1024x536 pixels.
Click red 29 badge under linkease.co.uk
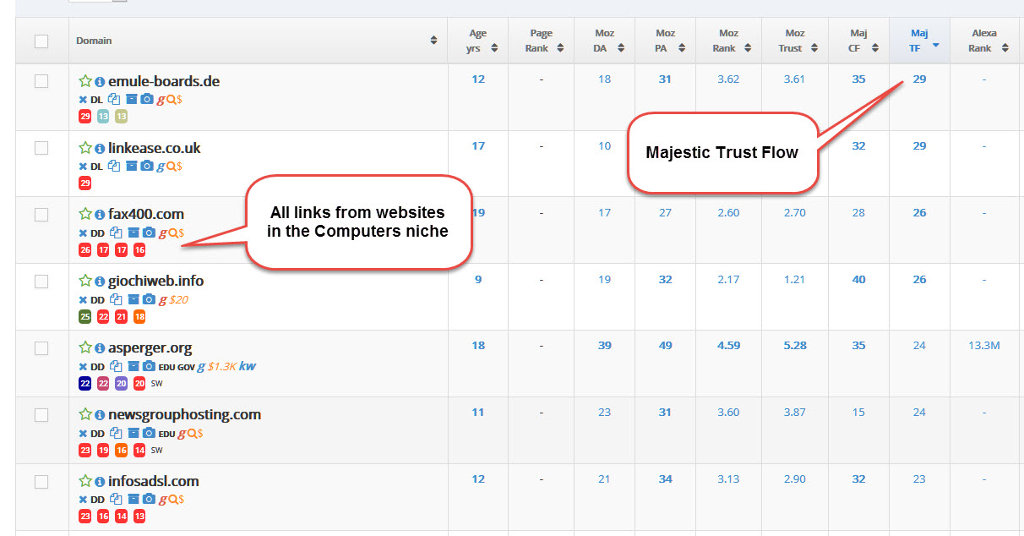[x=85, y=183]
